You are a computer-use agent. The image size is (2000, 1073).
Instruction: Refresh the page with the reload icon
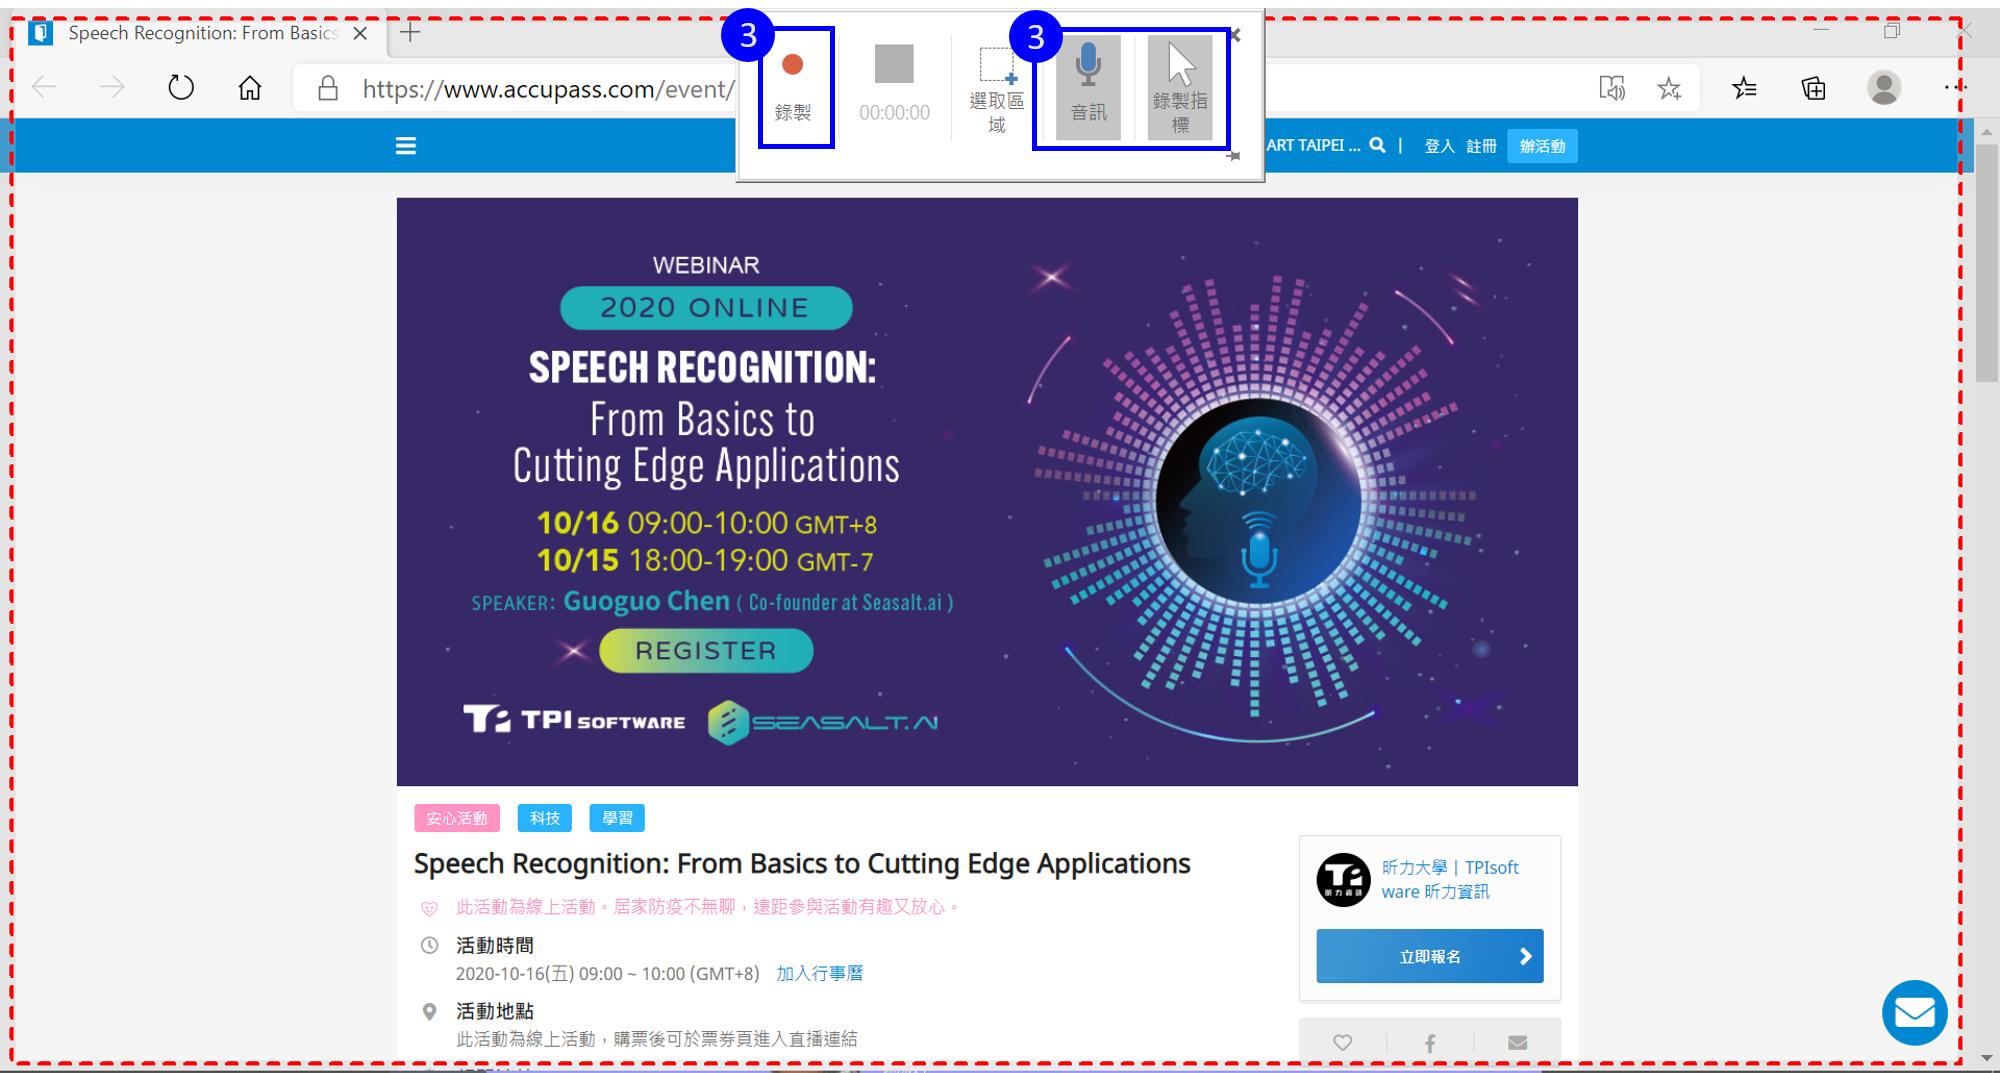(x=181, y=88)
